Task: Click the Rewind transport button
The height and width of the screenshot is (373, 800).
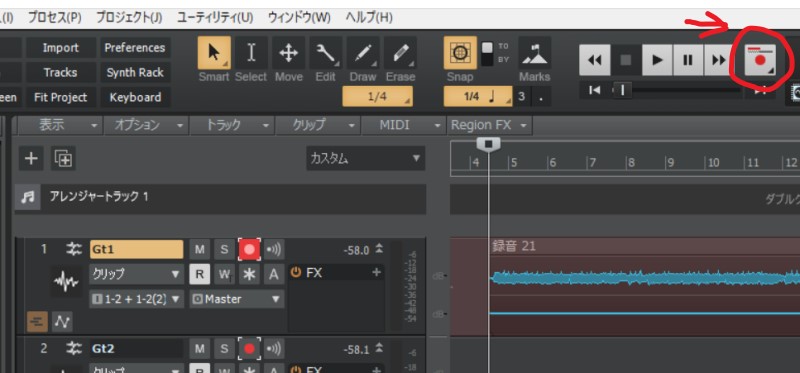Action: (594, 60)
